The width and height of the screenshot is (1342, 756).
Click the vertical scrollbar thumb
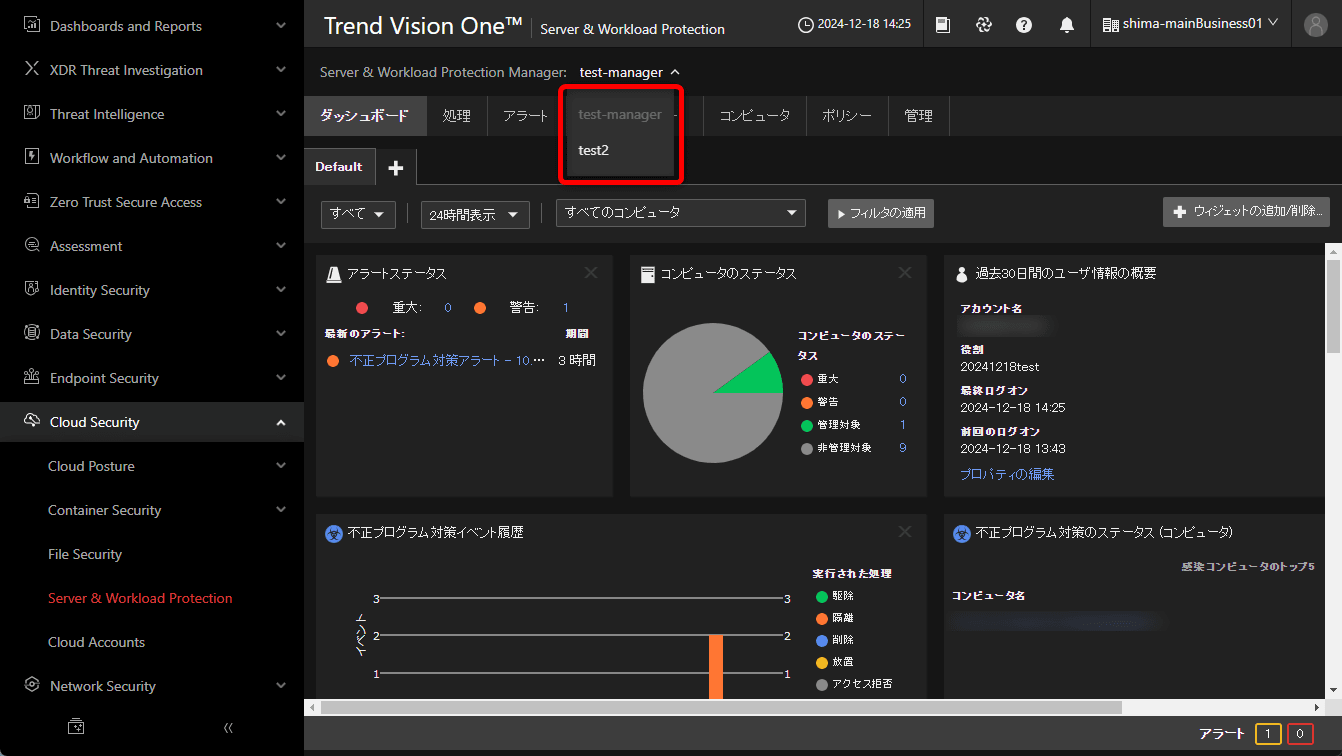(x=1333, y=306)
